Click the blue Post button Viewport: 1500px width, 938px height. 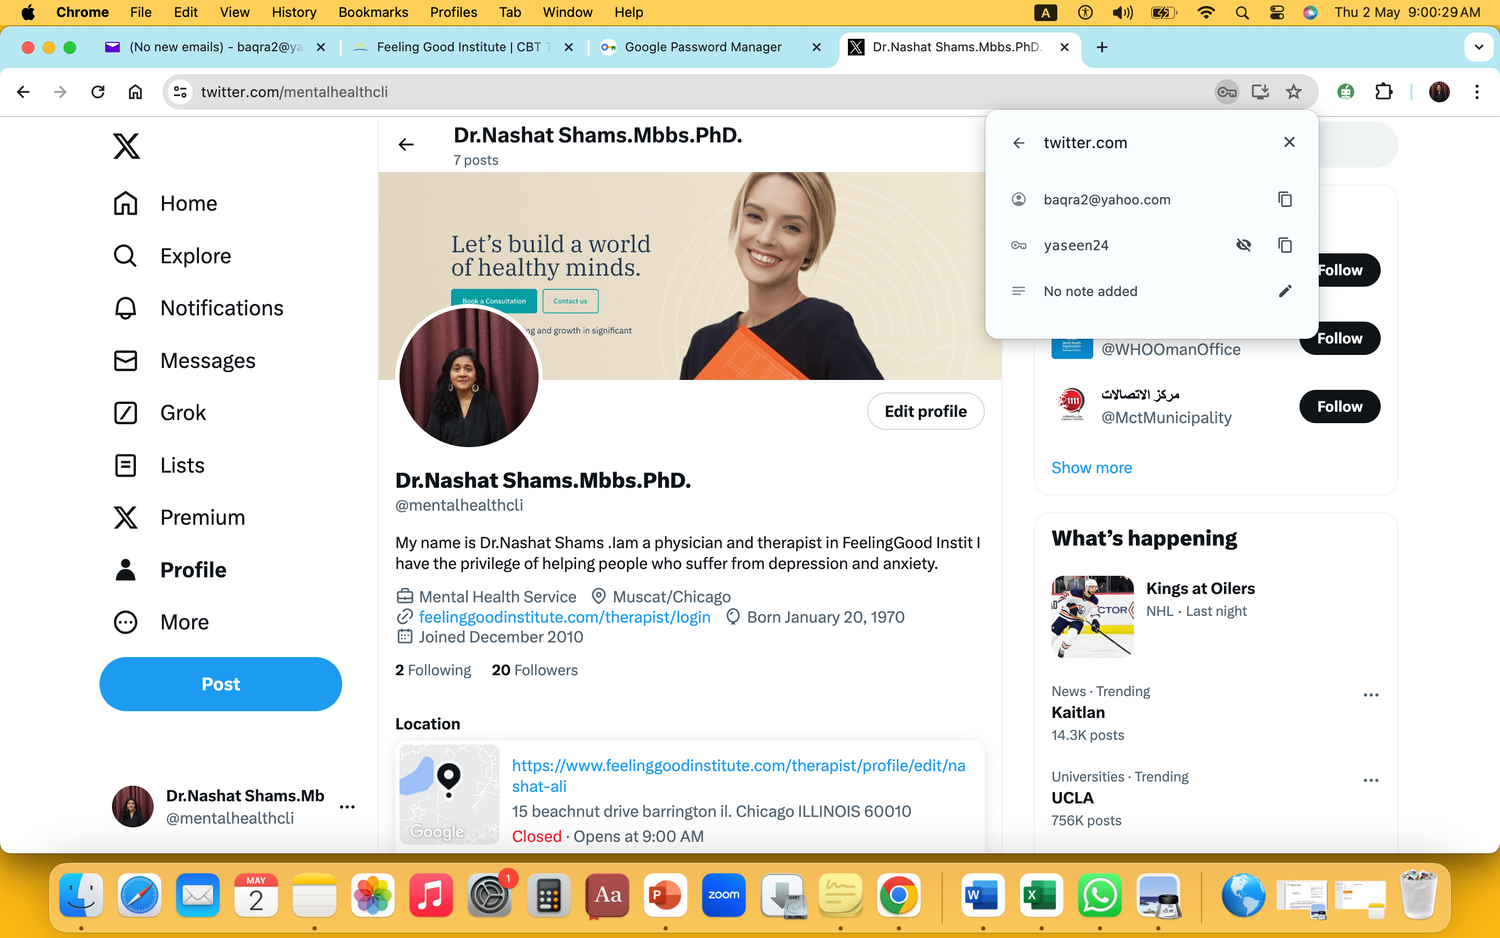[221, 684]
